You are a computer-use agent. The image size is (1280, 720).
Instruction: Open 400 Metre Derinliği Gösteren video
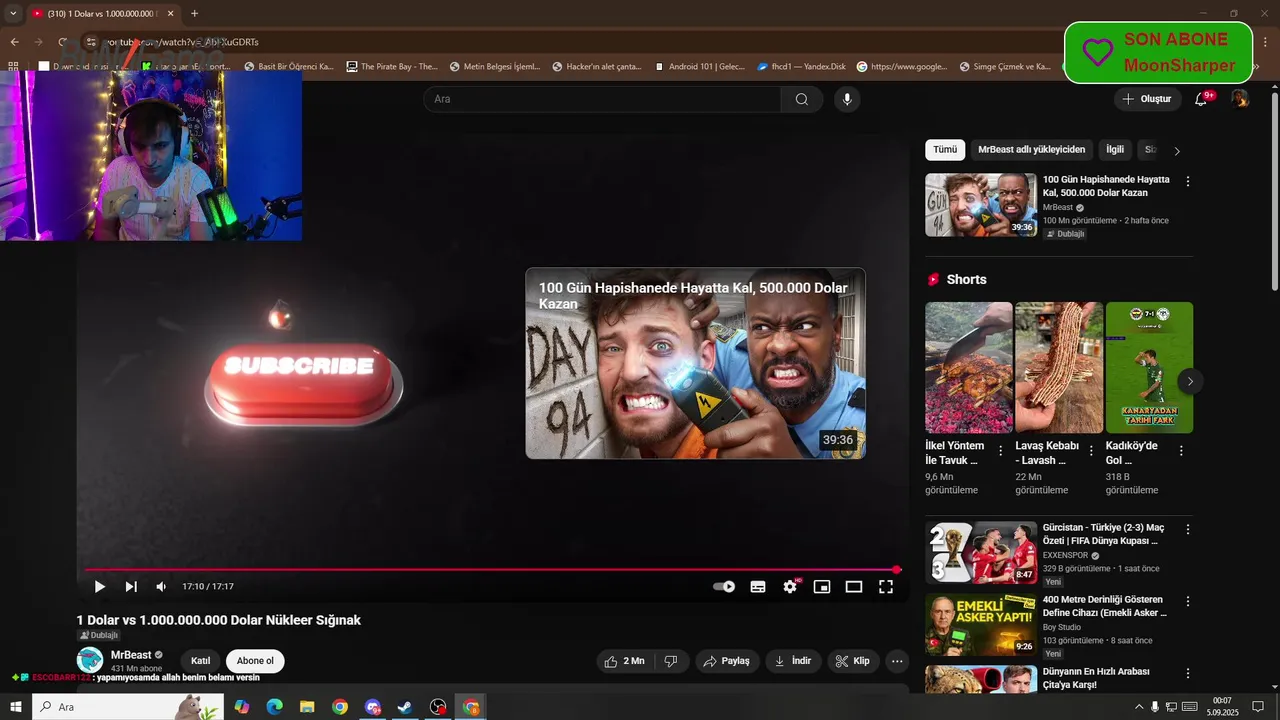981,625
